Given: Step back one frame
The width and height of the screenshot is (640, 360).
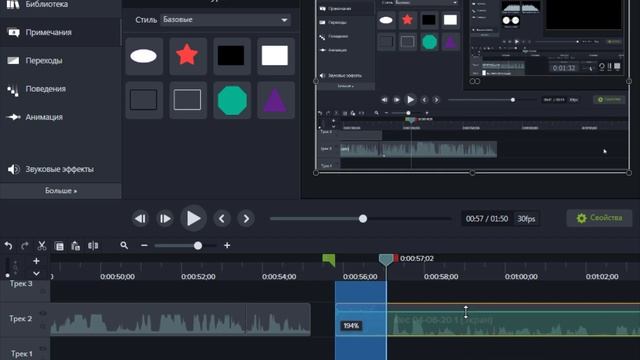Looking at the screenshot, I should (140, 219).
